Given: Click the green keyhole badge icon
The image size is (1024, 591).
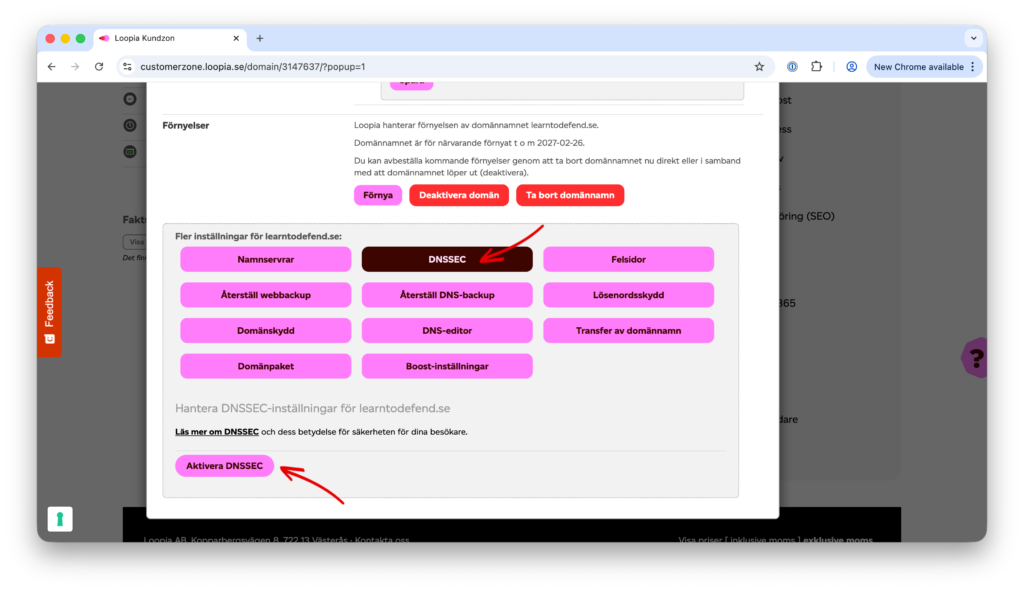Looking at the screenshot, I should click(60, 519).
